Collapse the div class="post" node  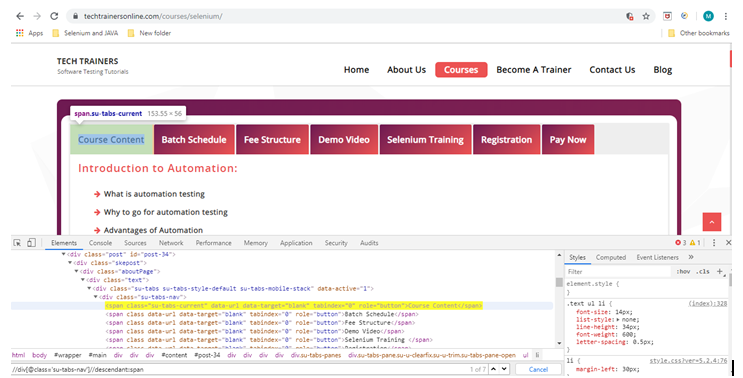click(x=63, y=254)
